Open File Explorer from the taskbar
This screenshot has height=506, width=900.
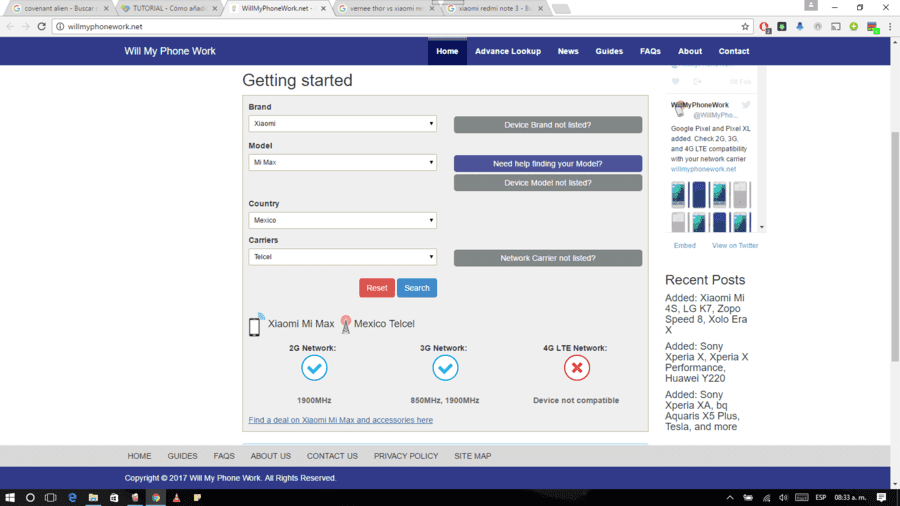[x=93, y=497]
